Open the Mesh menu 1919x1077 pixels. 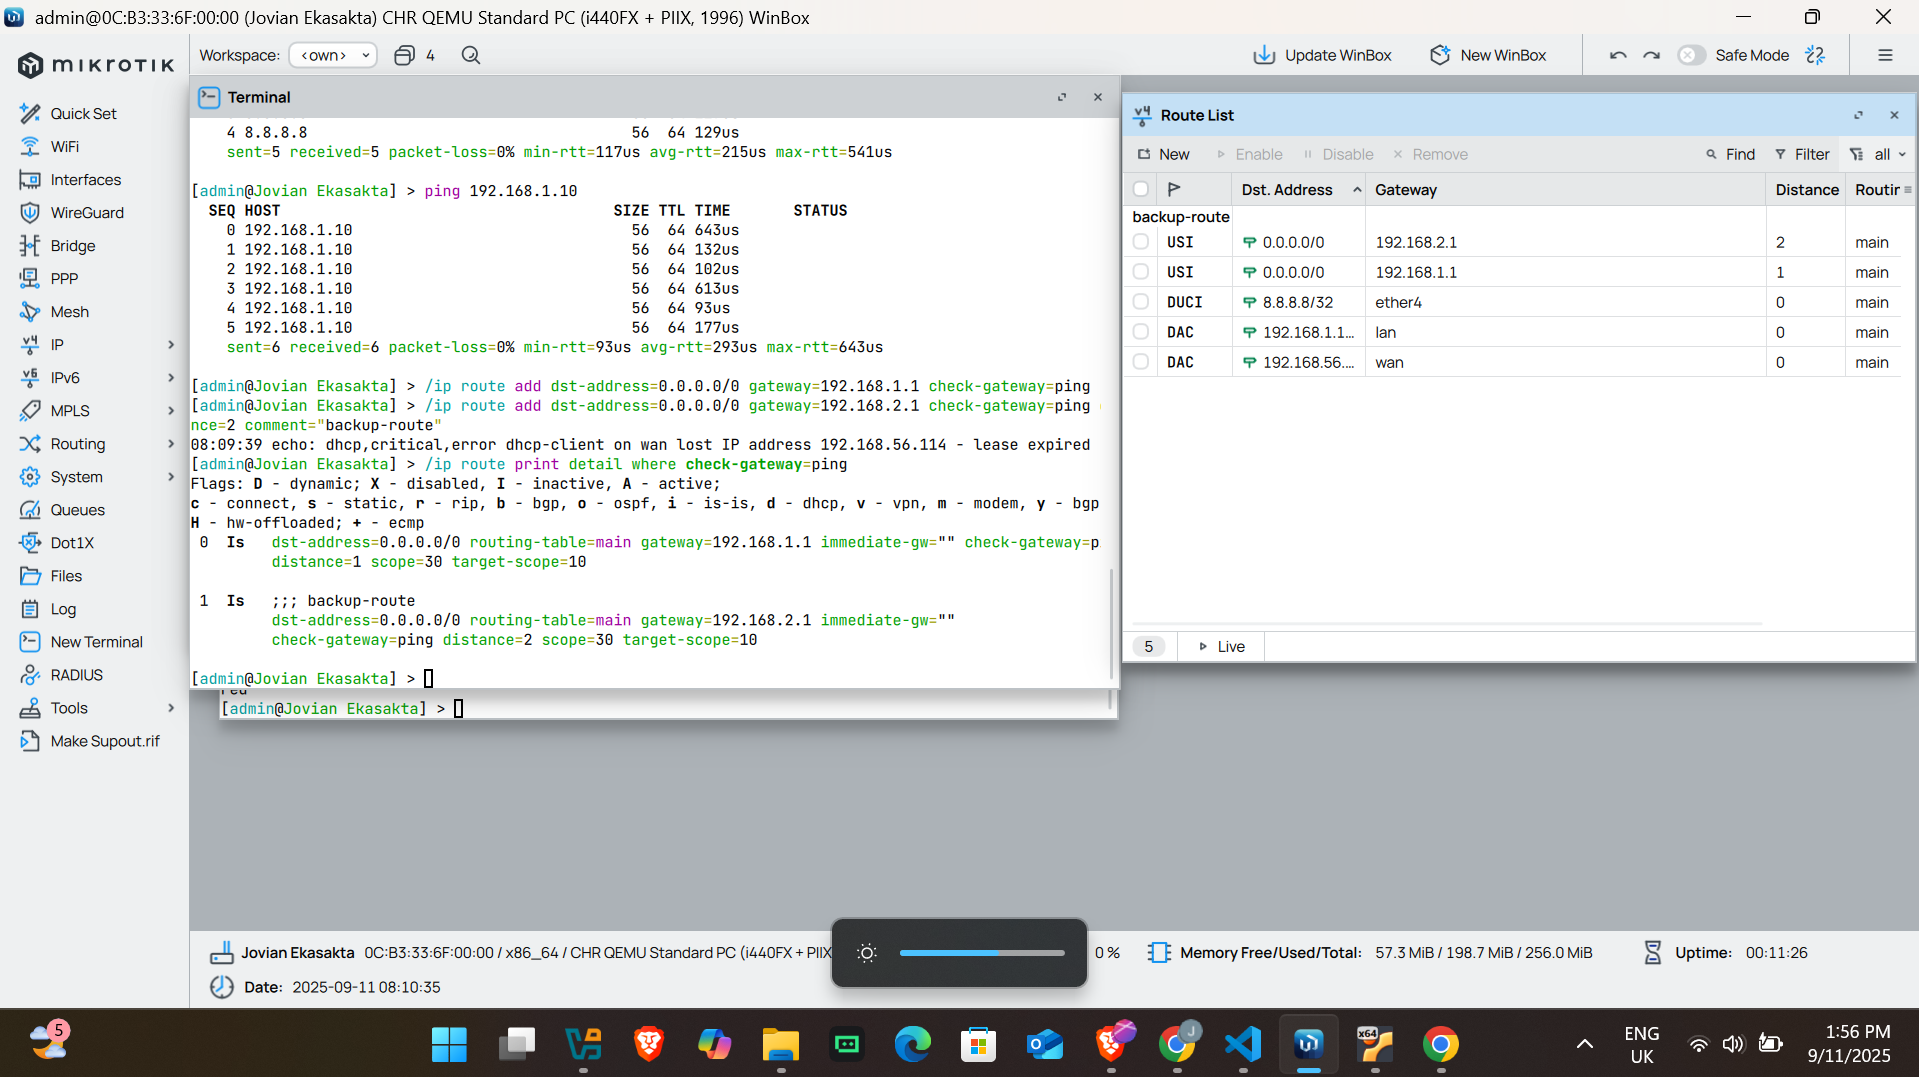(x=69, y=311)
